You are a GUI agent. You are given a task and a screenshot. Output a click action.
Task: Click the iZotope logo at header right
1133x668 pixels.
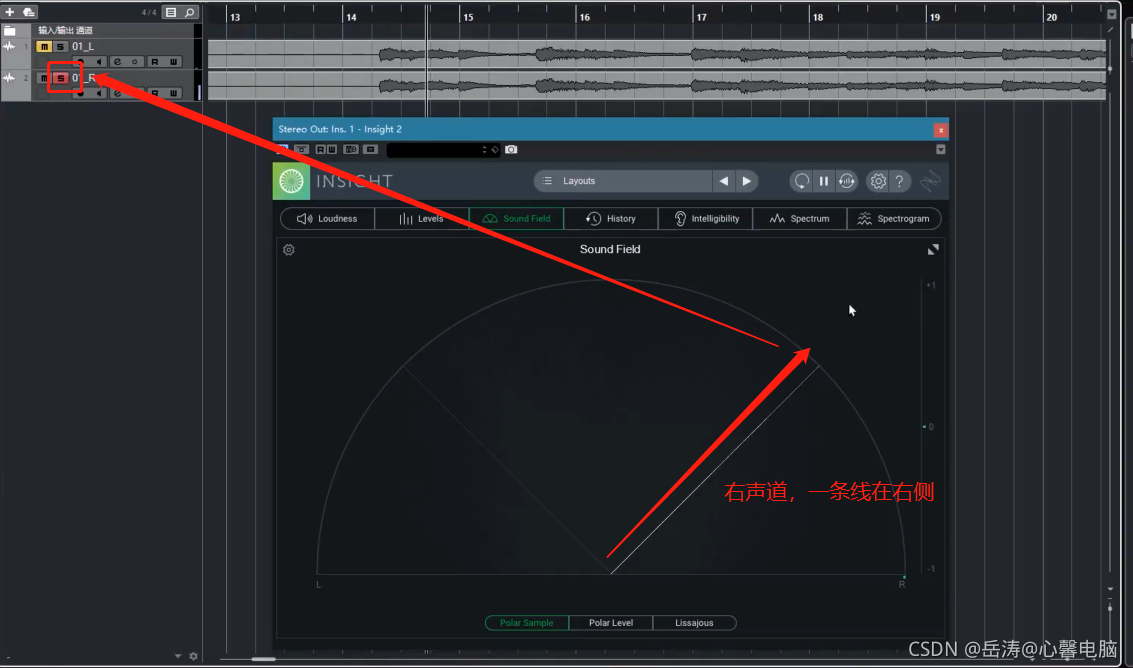click(930, 181)
